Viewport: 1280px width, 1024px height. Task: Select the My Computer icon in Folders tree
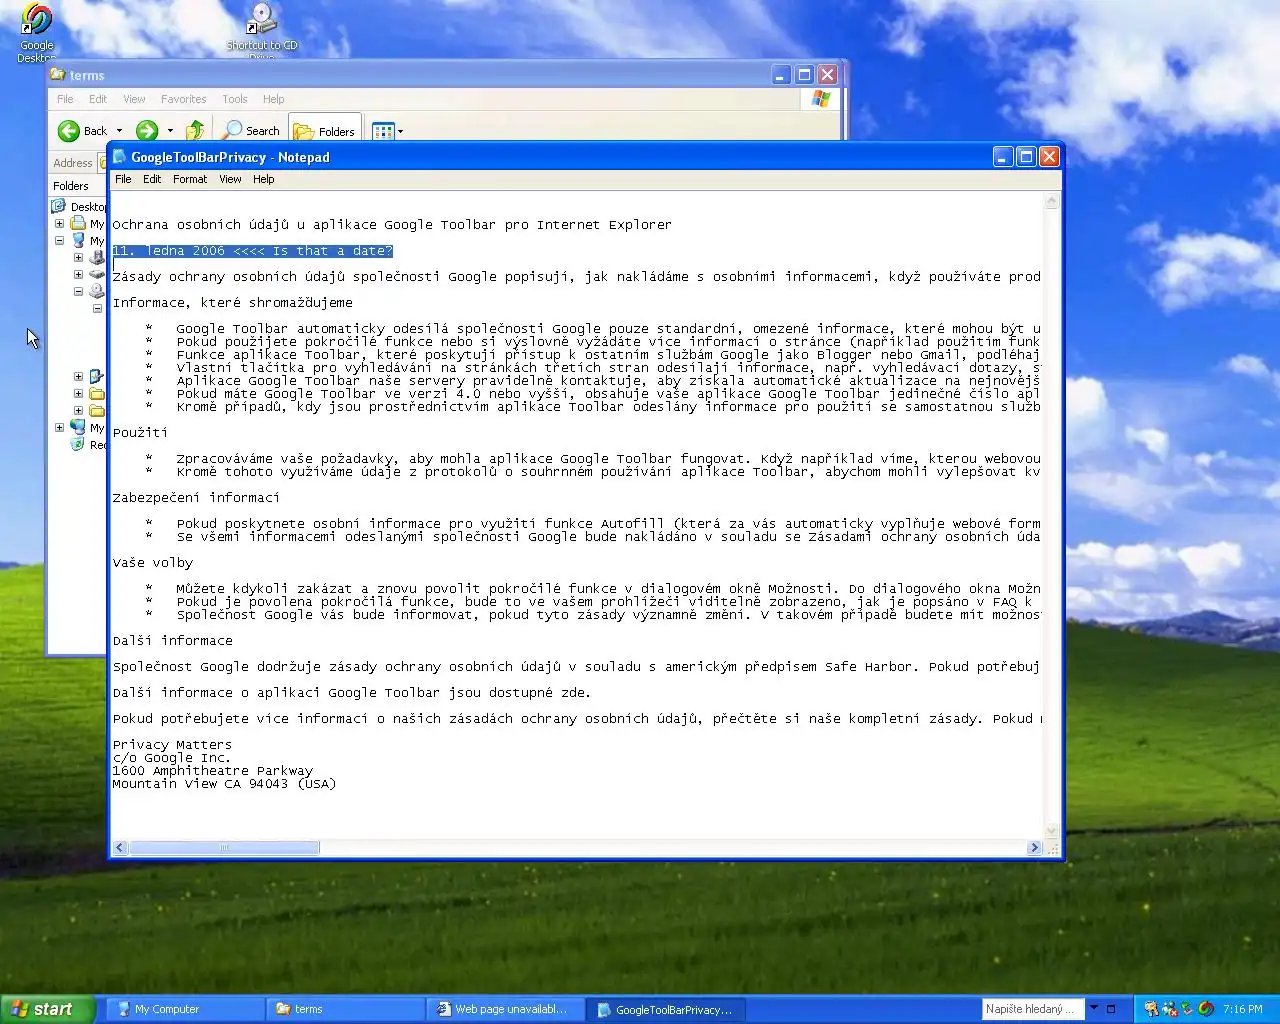coord(78,241)
